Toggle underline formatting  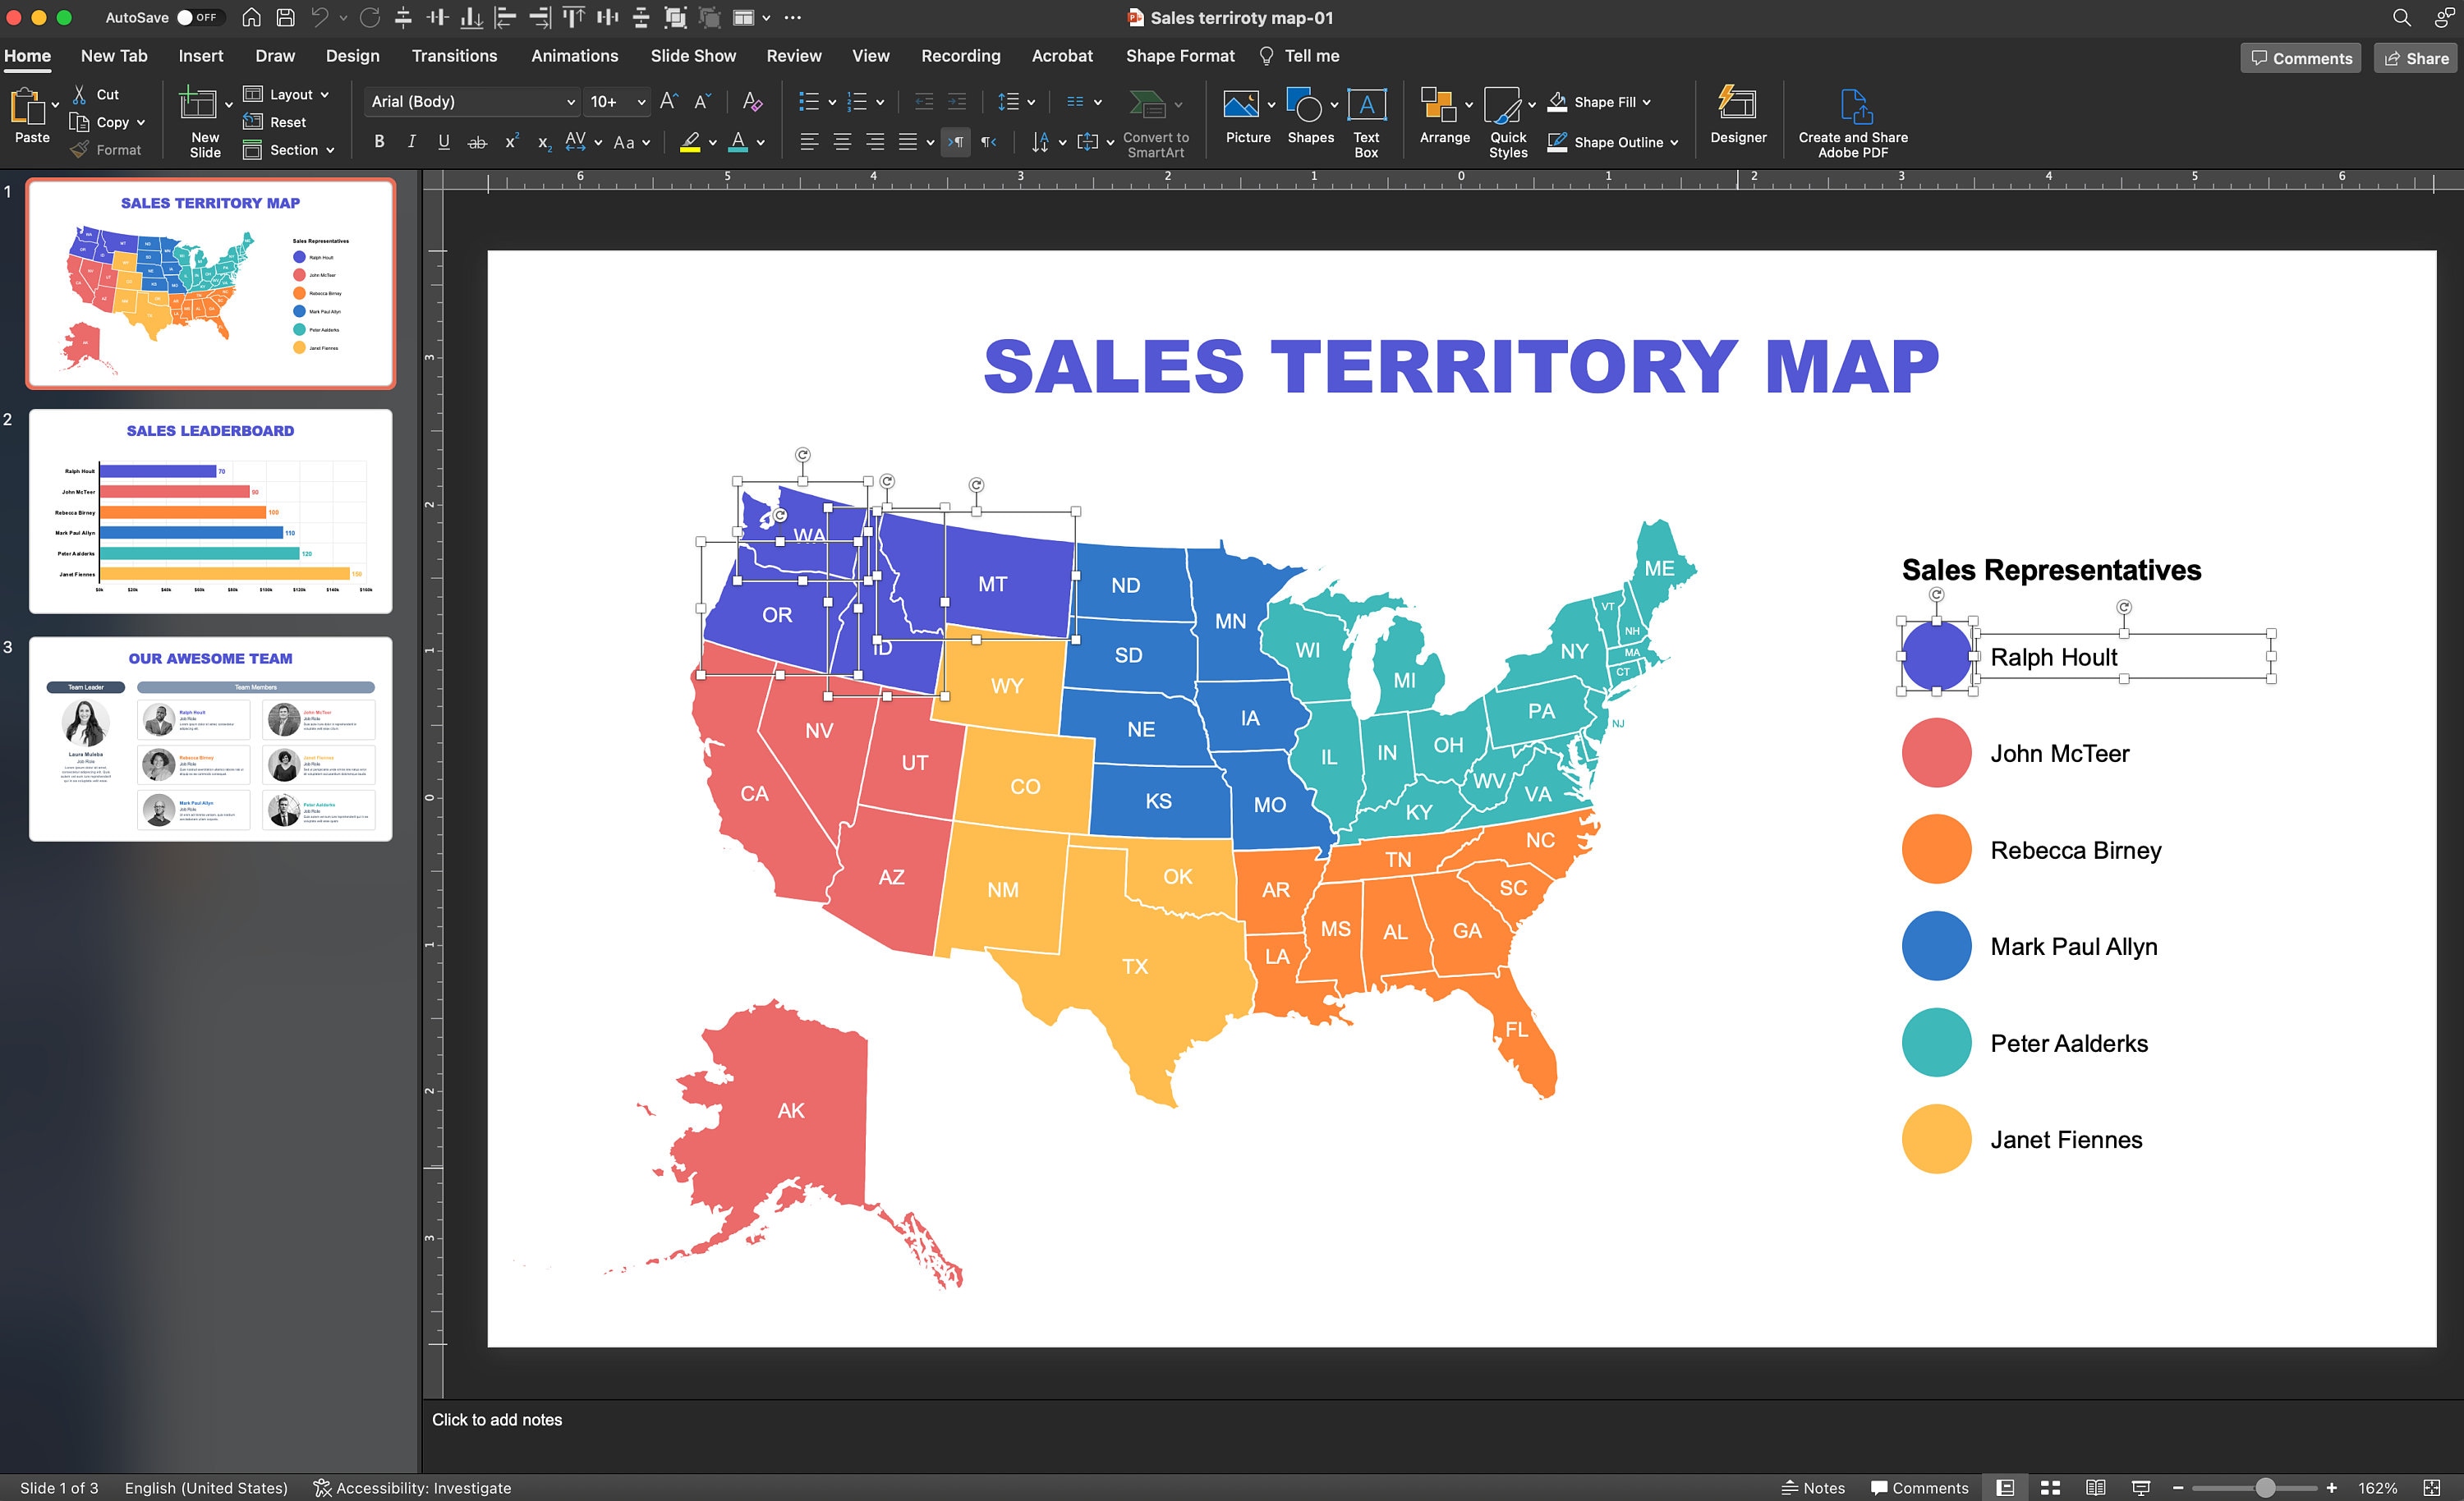coord(444,142)
